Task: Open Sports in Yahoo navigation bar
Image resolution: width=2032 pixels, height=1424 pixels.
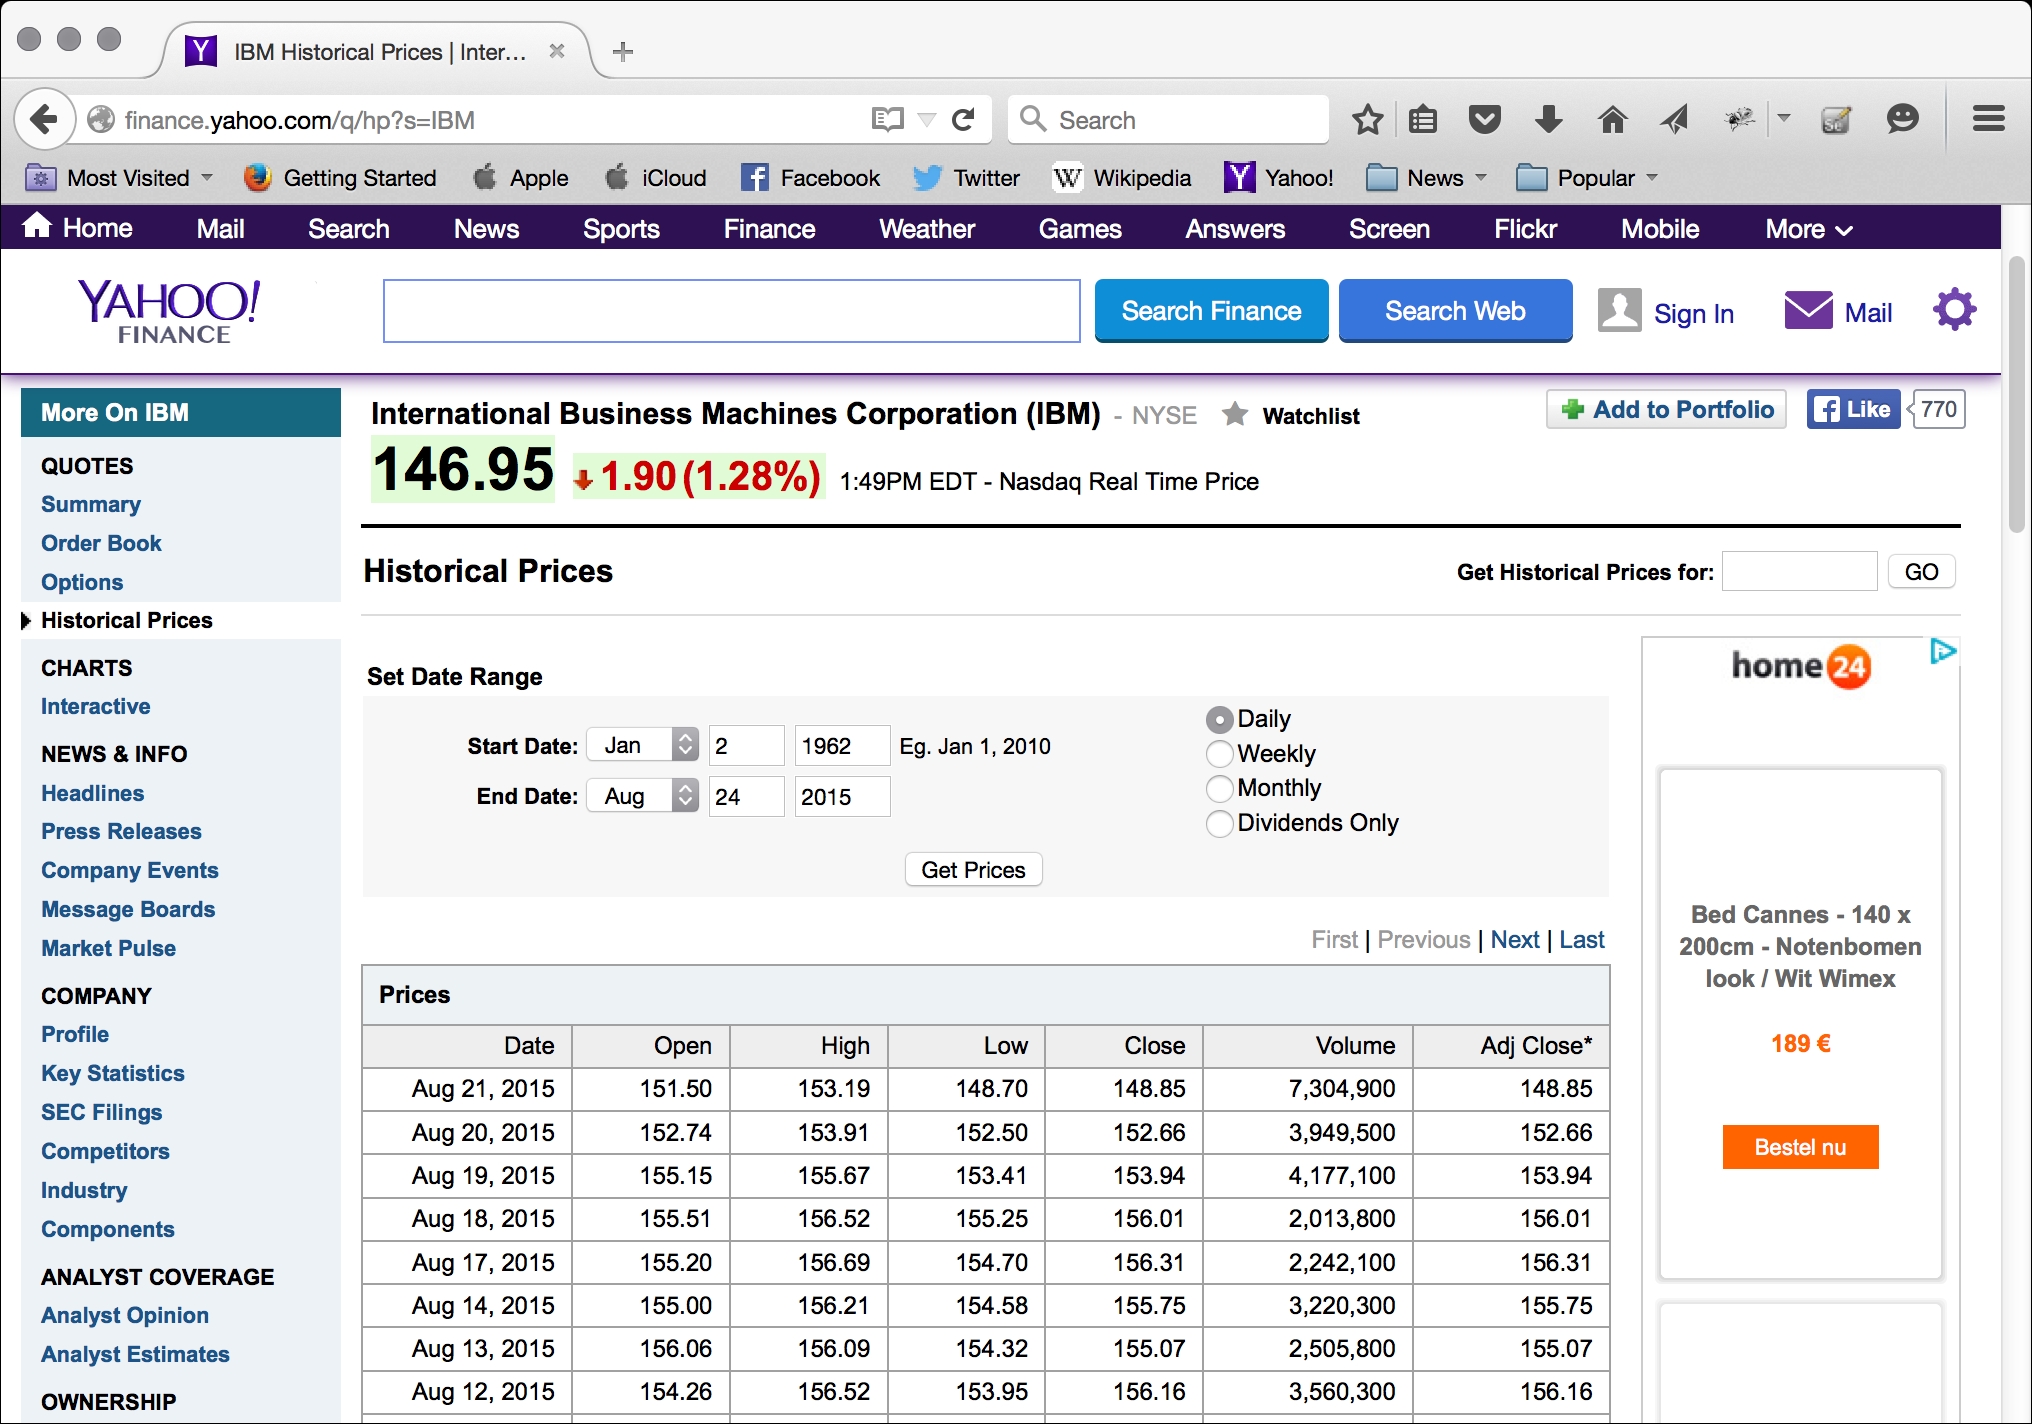Action: coord(621,229)
